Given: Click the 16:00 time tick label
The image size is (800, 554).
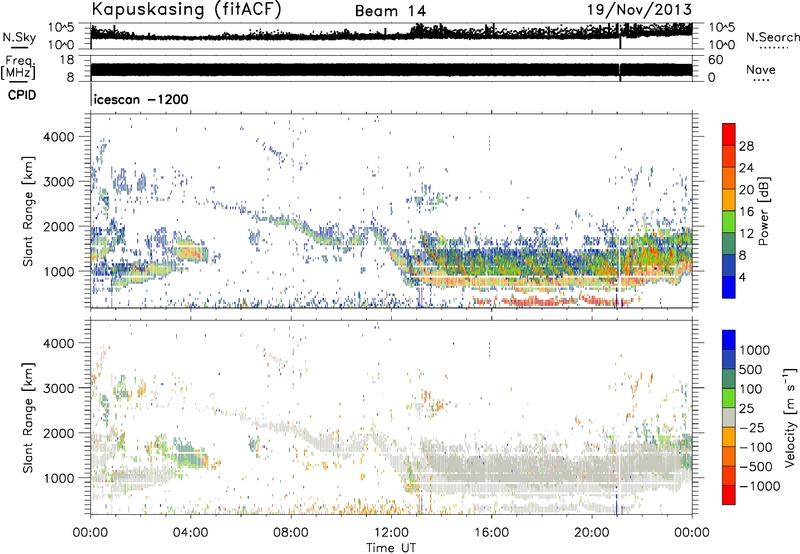Looking at the screenshot, I should pos(491,533).
